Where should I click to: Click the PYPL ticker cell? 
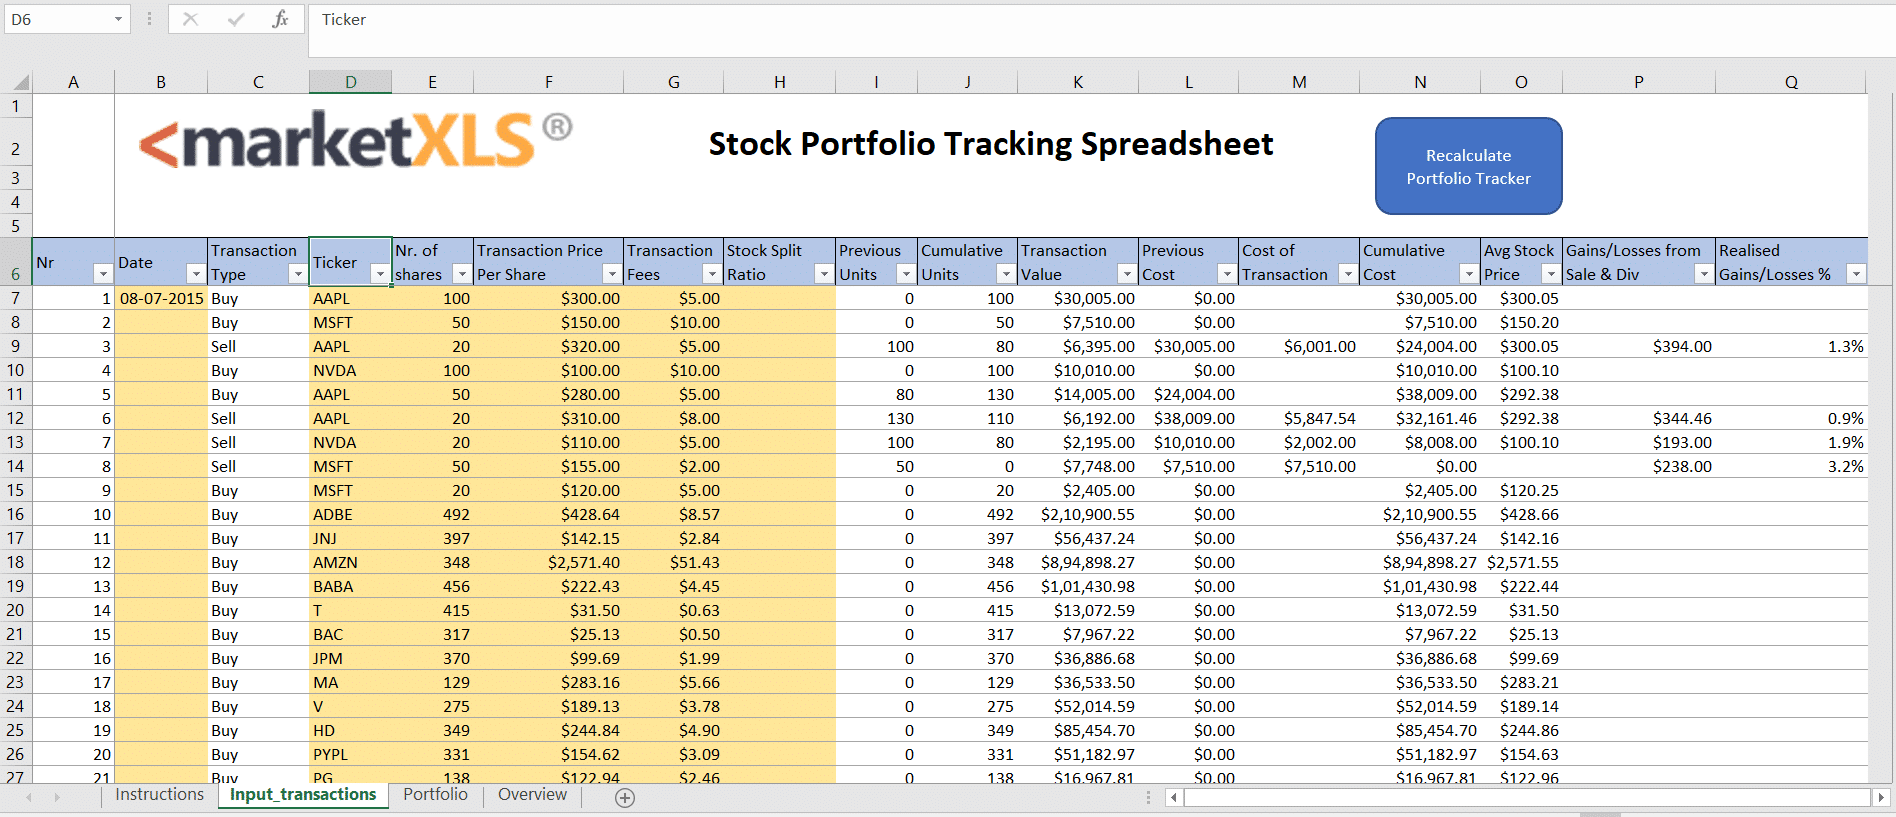pos(350,754)
